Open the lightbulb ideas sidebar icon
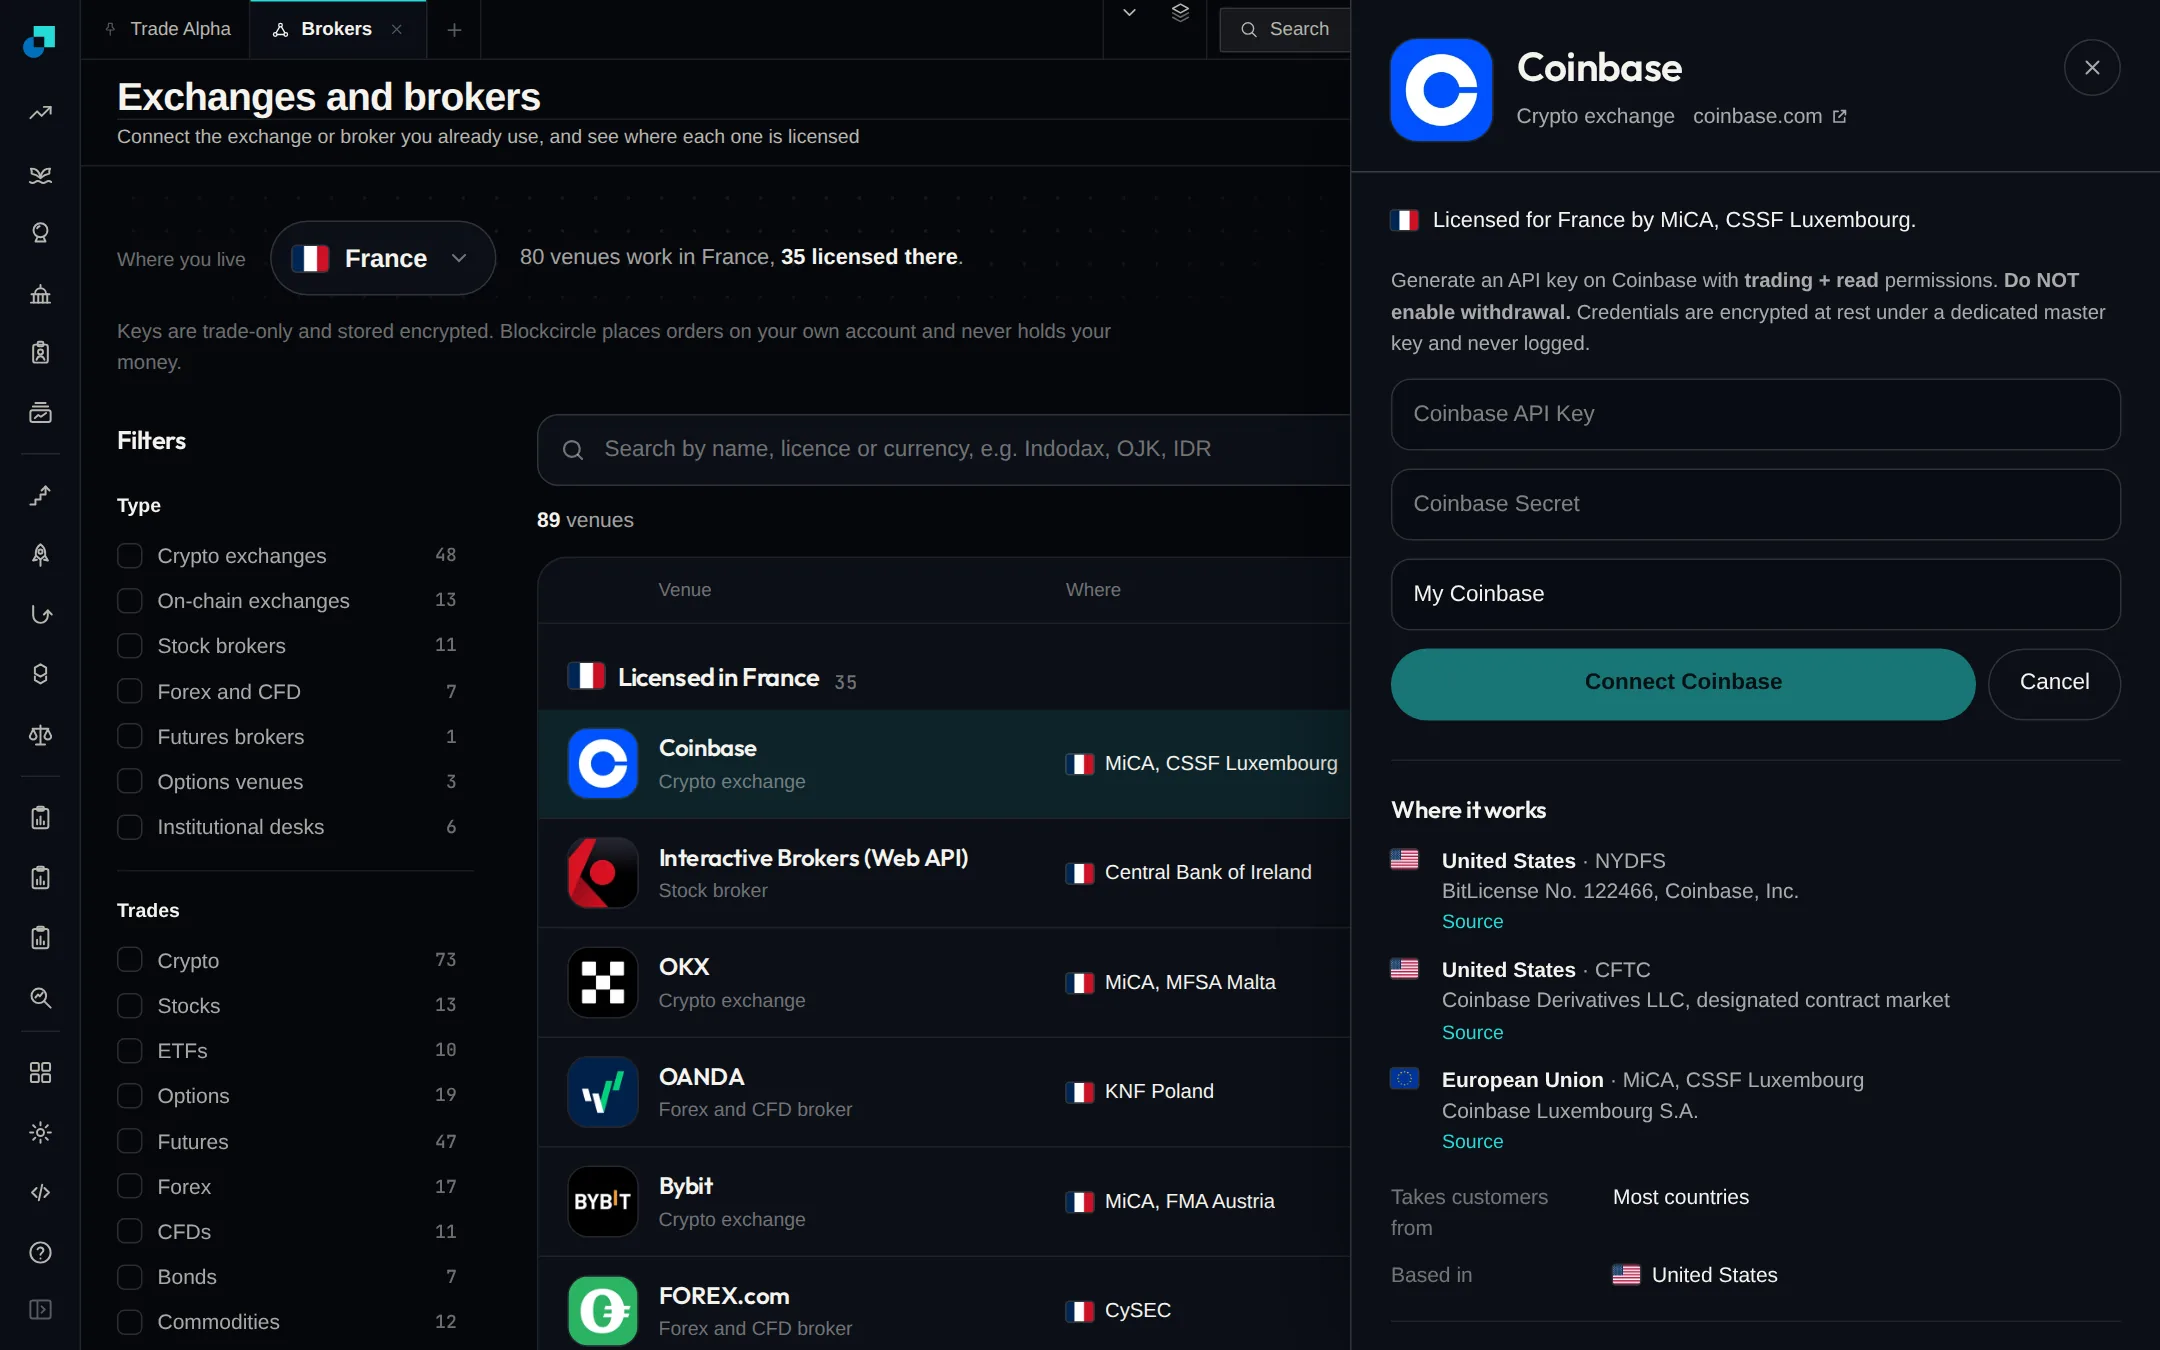The width and height of the screenshot is (2160, 1350). [x=40, y=233]
